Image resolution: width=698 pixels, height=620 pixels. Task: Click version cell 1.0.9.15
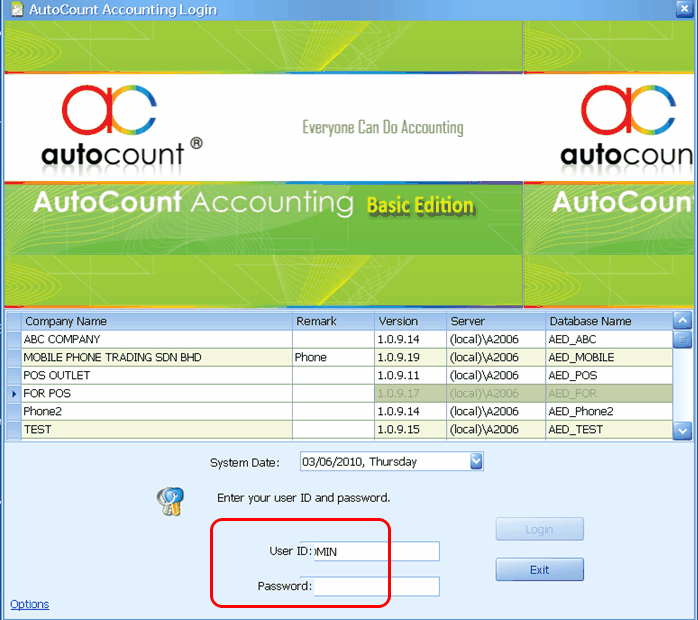(410, 430)
